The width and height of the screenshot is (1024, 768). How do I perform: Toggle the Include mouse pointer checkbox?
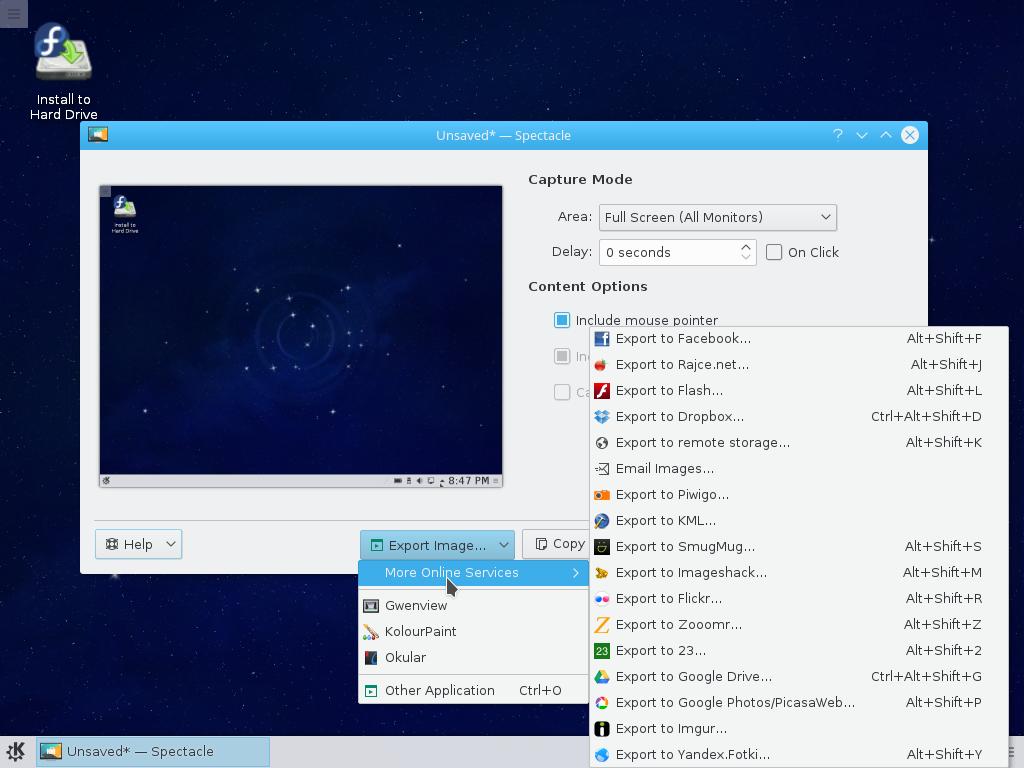click(562, 320)
